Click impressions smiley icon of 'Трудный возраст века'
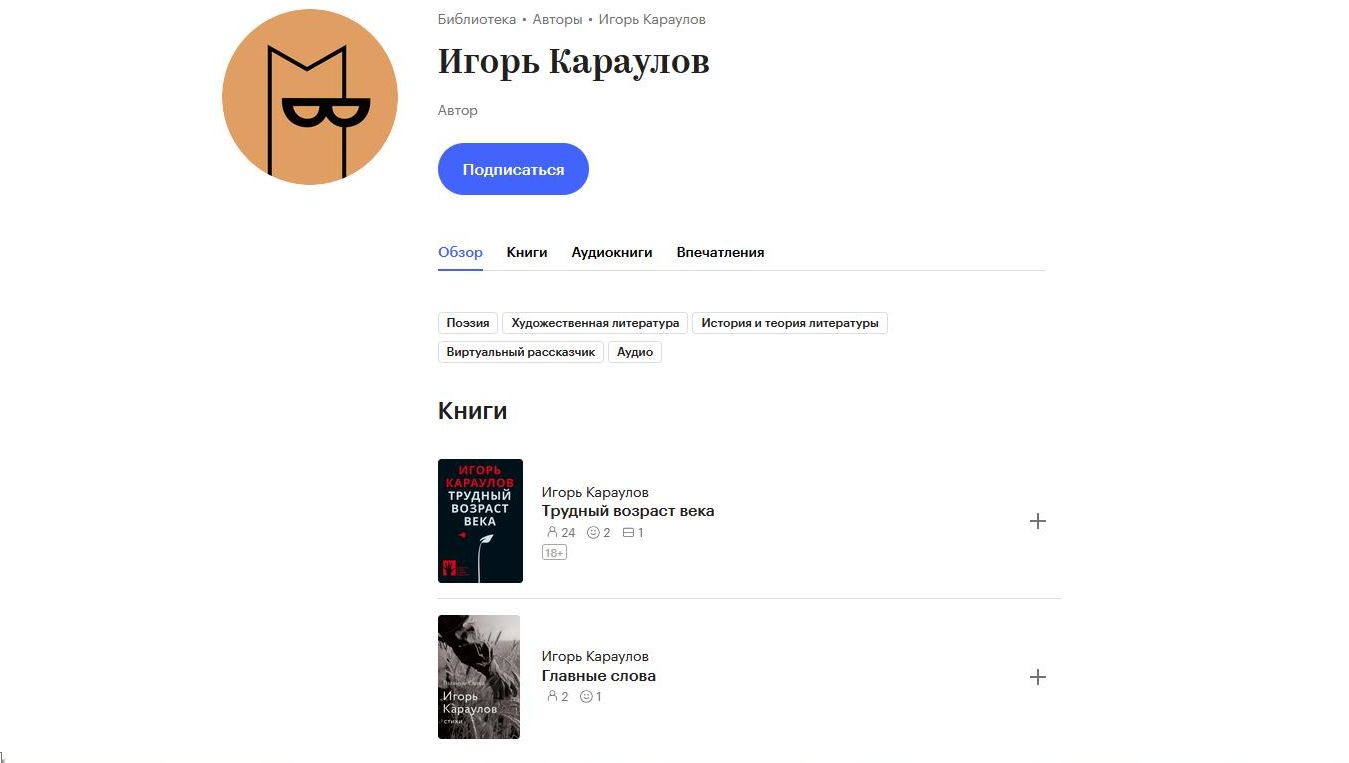Screen dimensions: 1349x763 tap(593, 533)
